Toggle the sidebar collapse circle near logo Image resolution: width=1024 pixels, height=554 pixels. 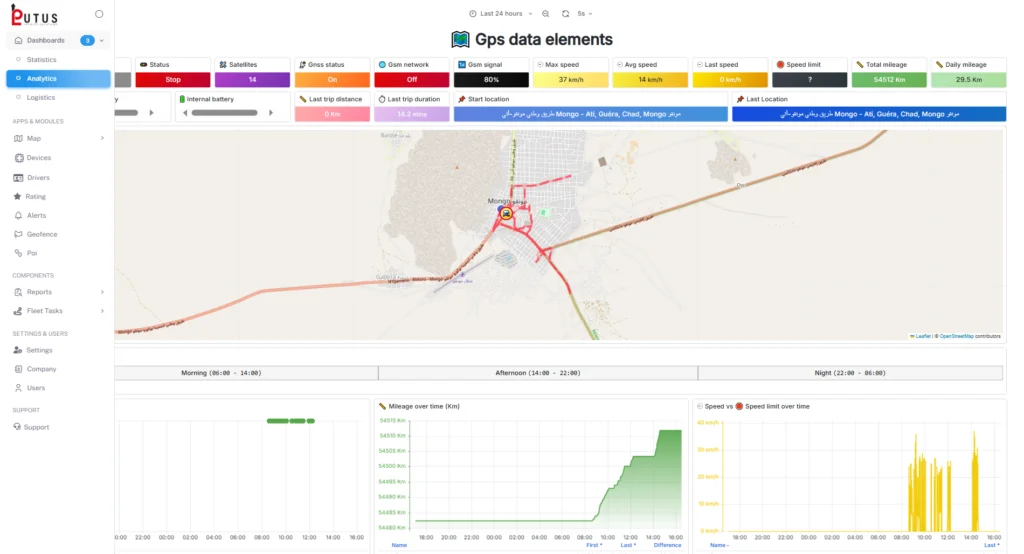pos(99,14)
